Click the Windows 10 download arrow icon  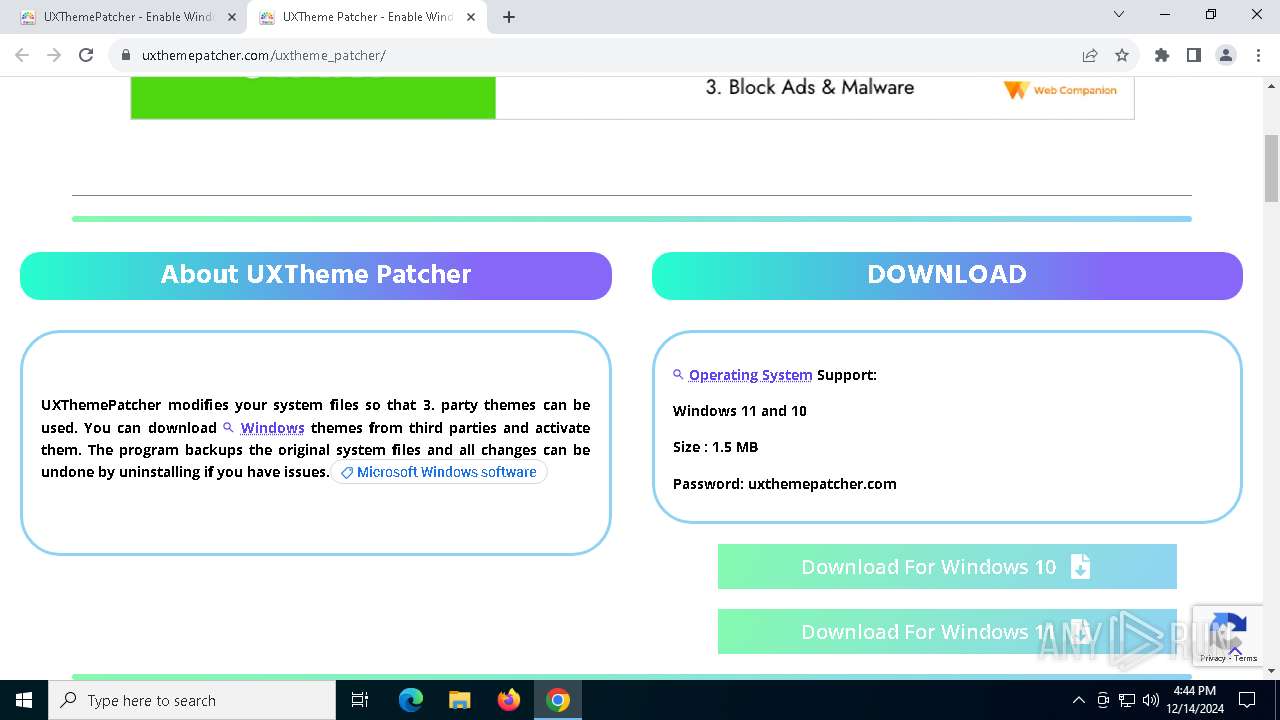[1080, 567]
